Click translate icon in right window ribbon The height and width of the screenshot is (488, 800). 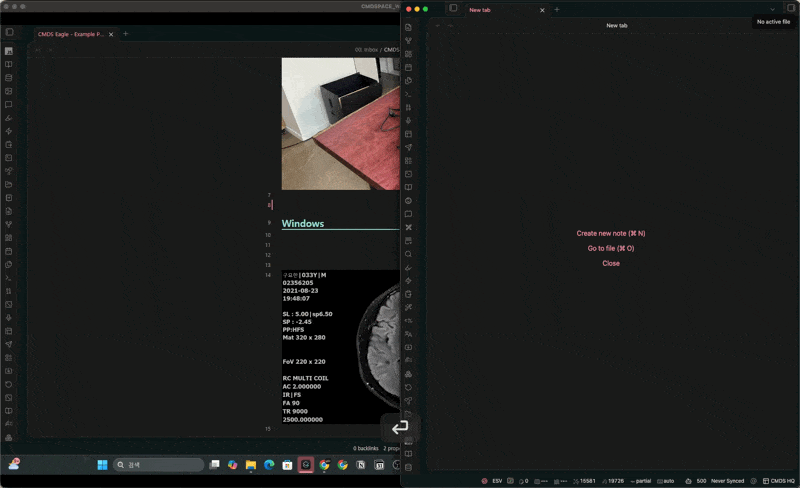tap(408, 334)
